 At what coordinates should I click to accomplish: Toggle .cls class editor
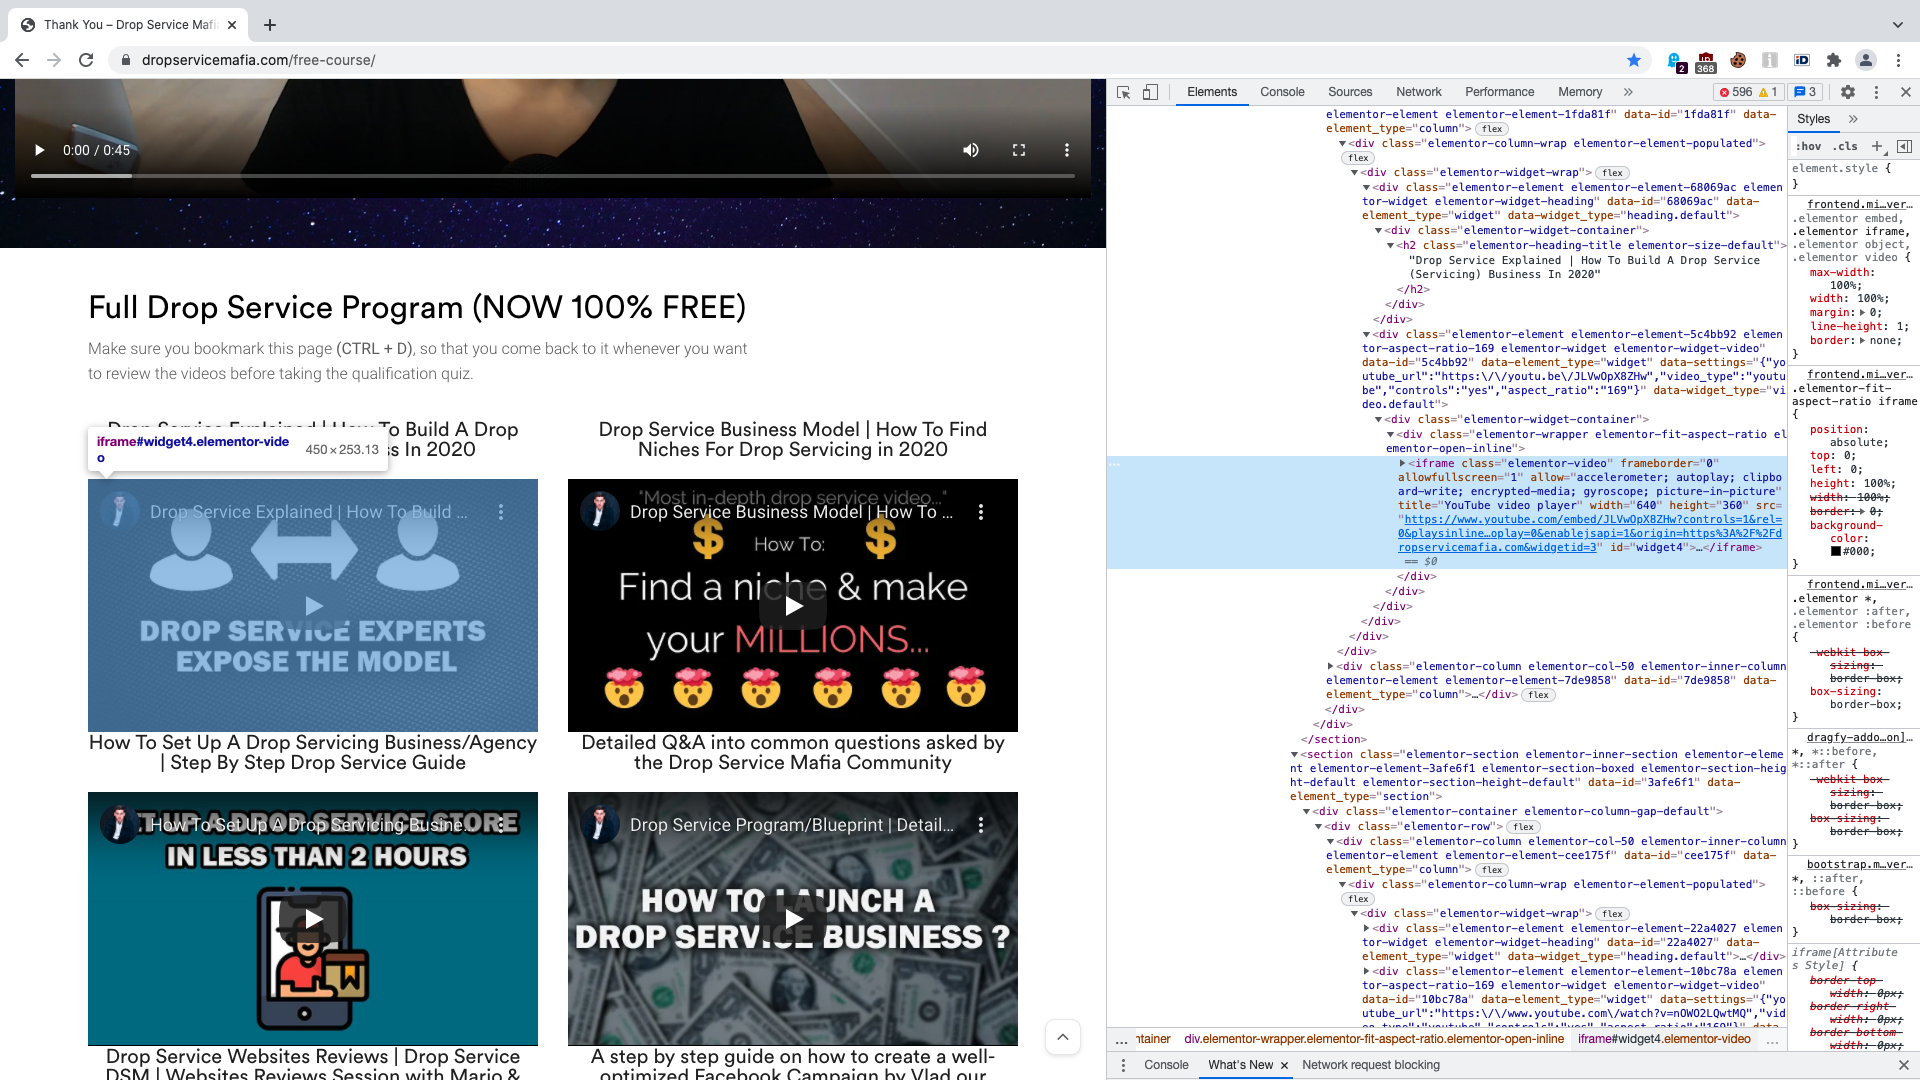tap(1845, 147)
